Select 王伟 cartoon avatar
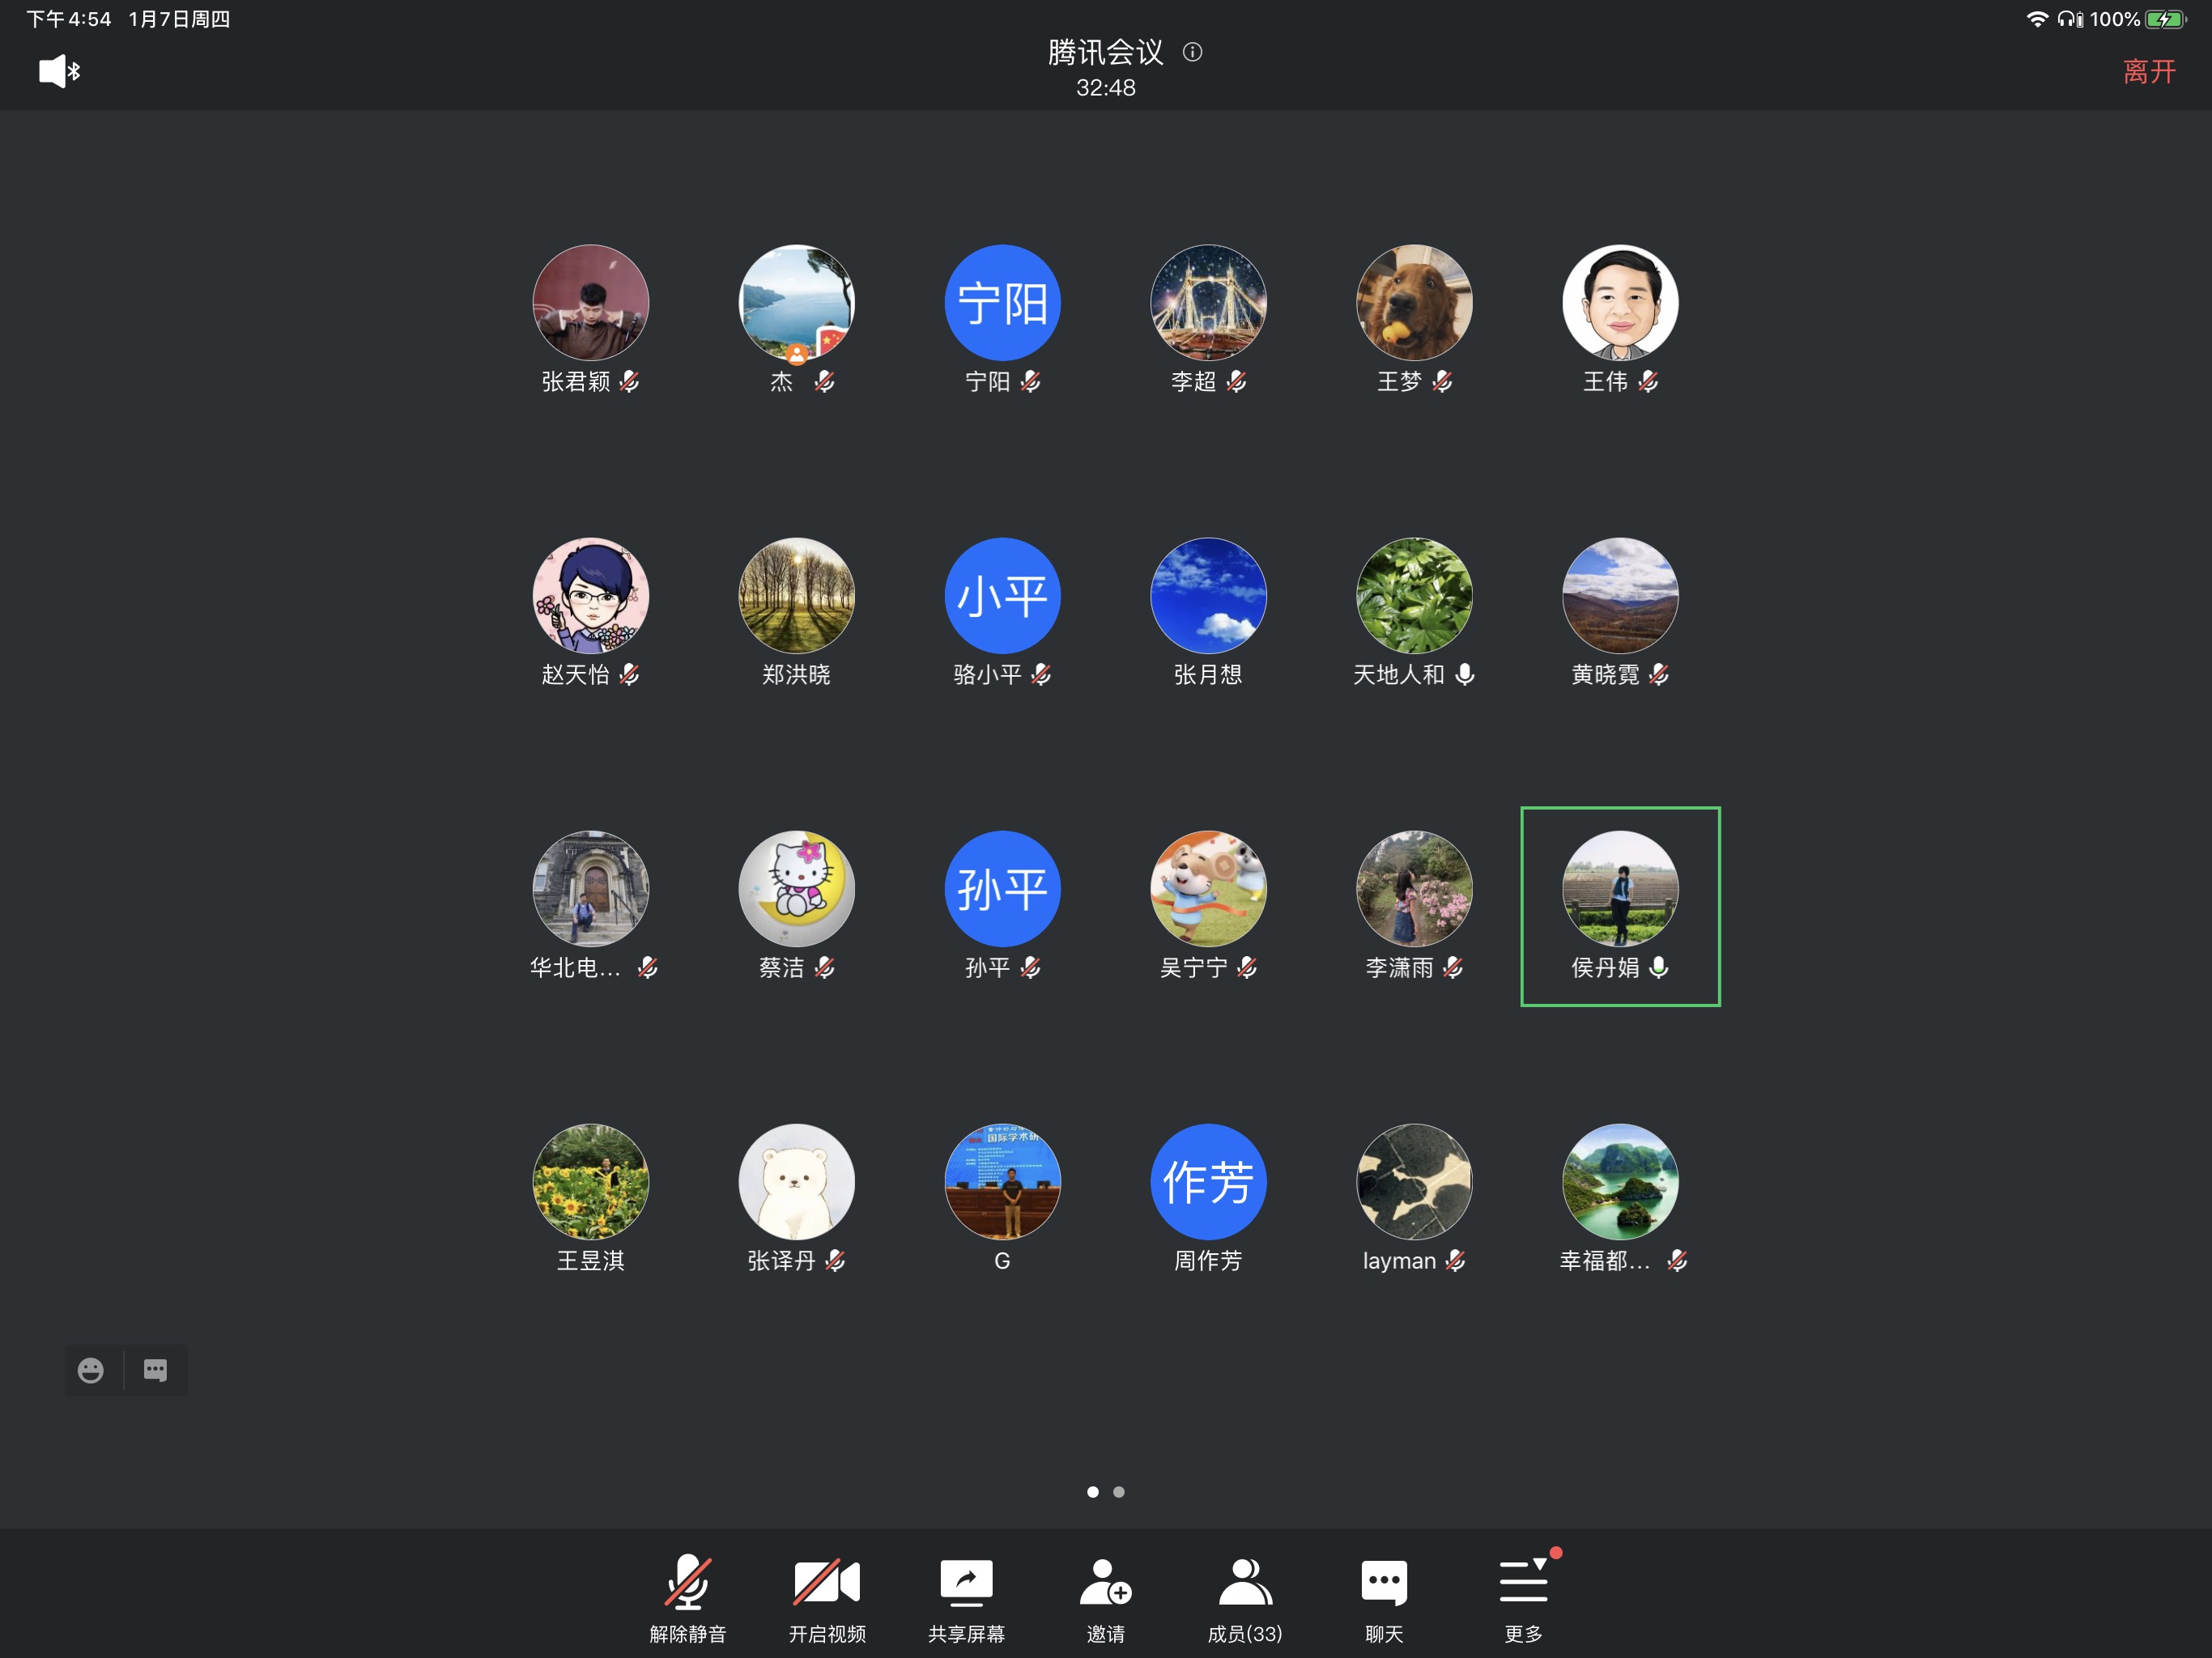Screen dimensions: 2212x1658 (x=1620, y=303)
